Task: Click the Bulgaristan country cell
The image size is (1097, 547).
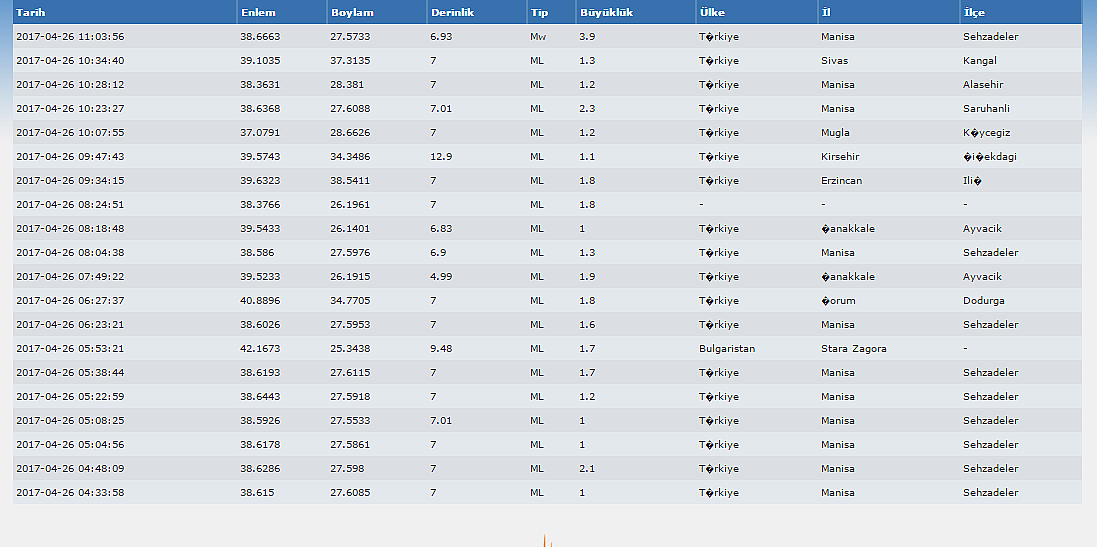Action: (727, 348)
